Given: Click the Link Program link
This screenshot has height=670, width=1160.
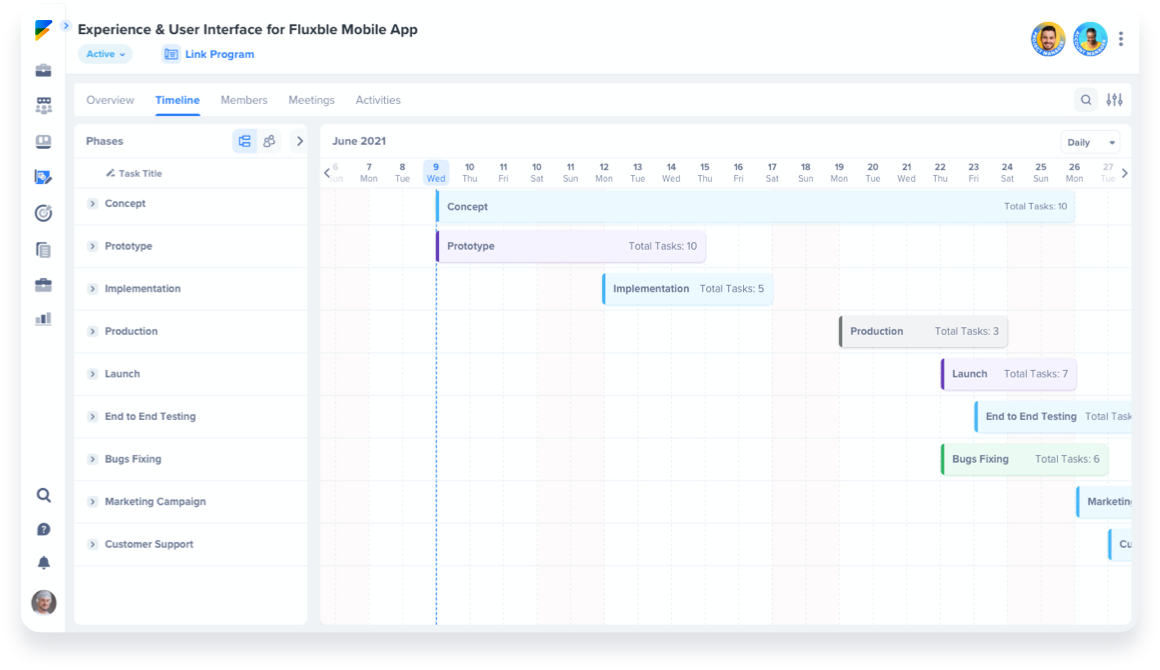Looking at the screenshot, I should 219,54.
